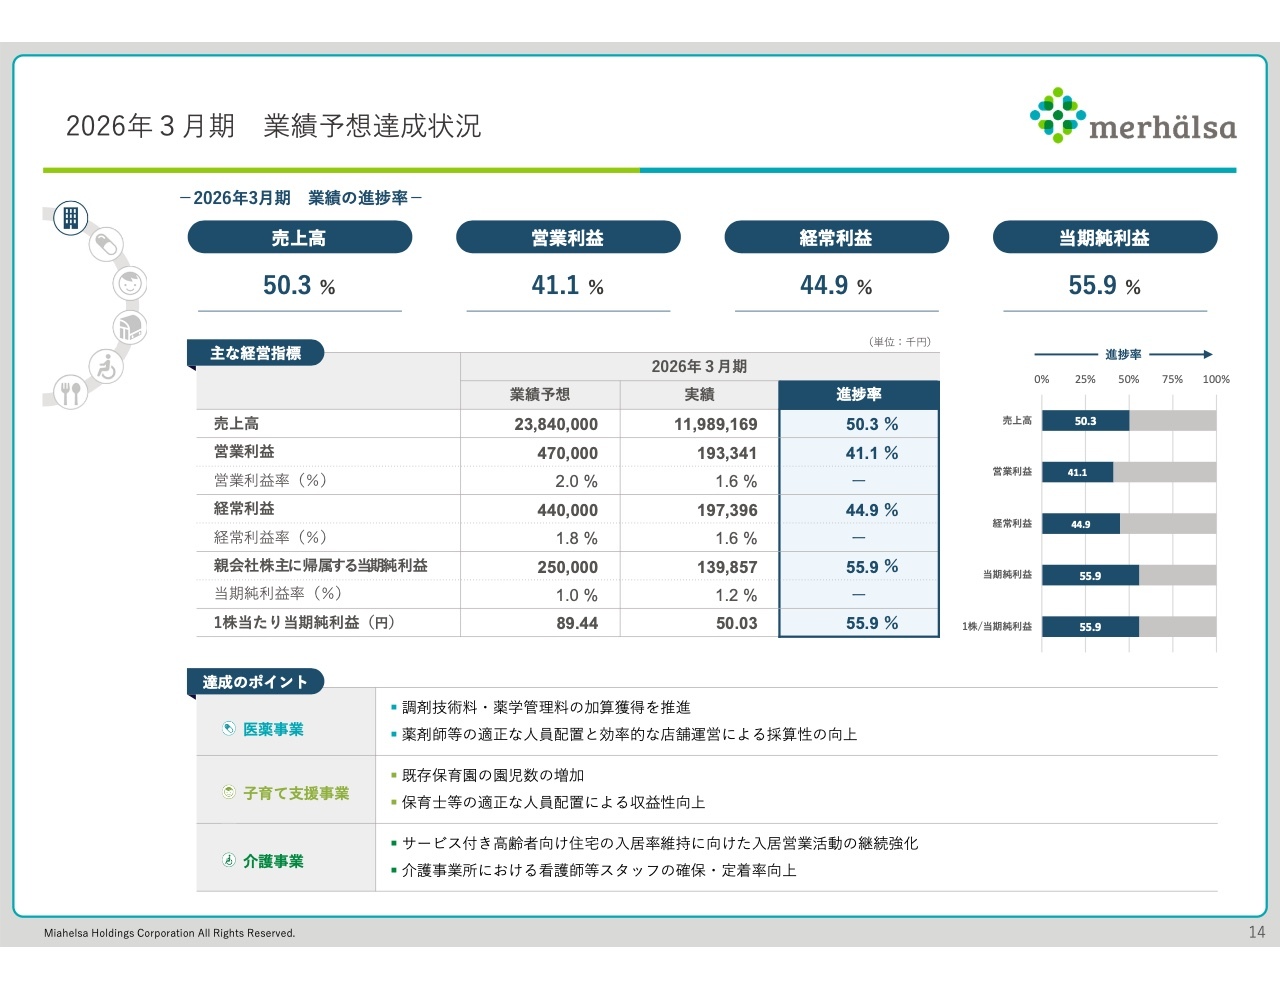Screen dimensions: 1280x989
Task: Click the 進捗率 column header
Action: 858,395
